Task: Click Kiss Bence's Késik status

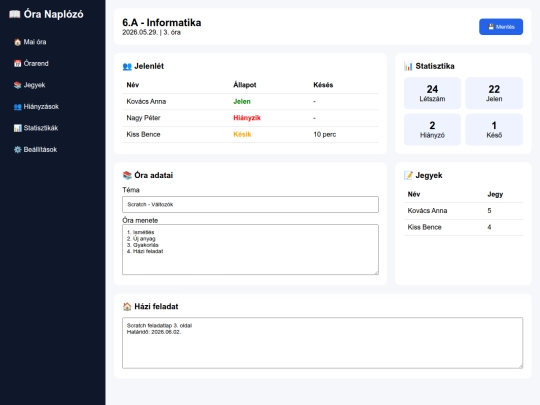Action: [242, 134]
